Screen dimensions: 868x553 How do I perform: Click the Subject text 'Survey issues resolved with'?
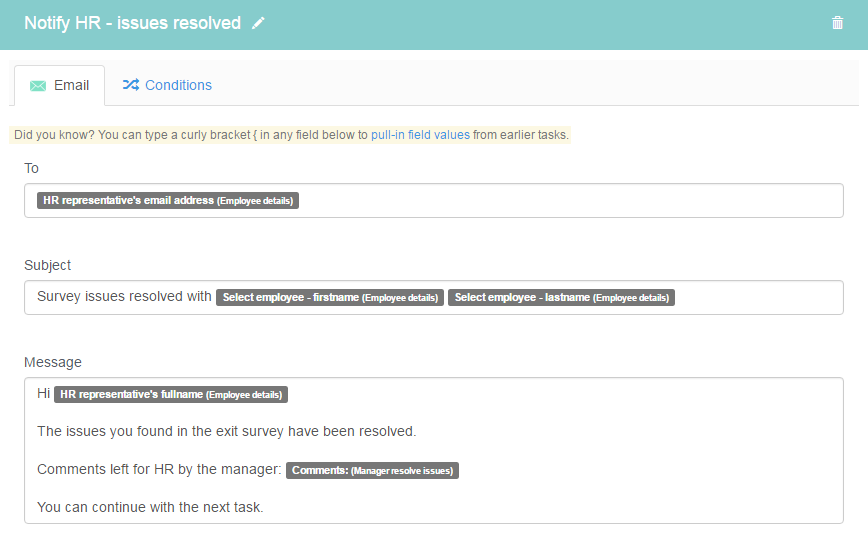124,297
